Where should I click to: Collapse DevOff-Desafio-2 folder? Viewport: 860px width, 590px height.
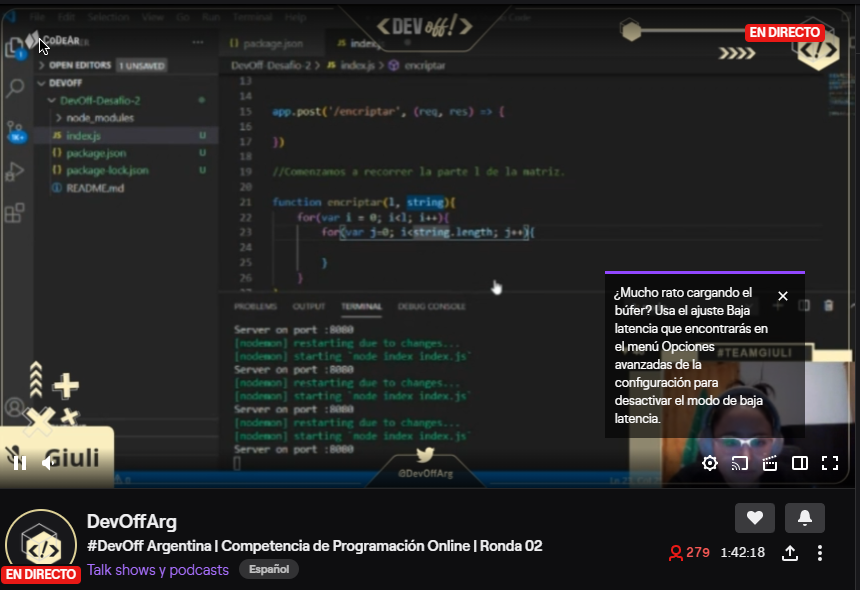100,101
